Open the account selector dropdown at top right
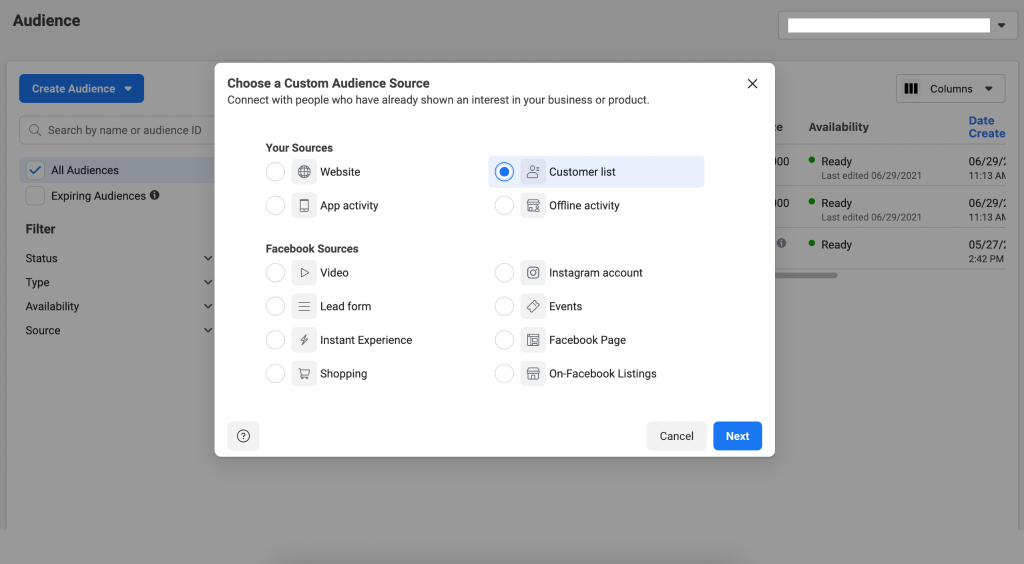Viewport: 1024px width, 564px height. pos(897,25)
